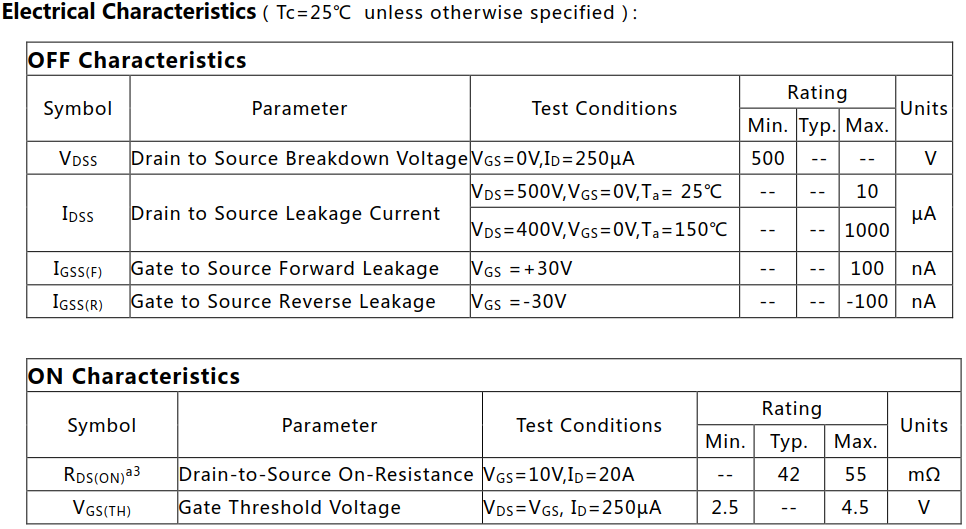This screenshot has width=966, height=529.
Task: Click the "ON Characteristics" table heading
Action: (x=134, y=376)
